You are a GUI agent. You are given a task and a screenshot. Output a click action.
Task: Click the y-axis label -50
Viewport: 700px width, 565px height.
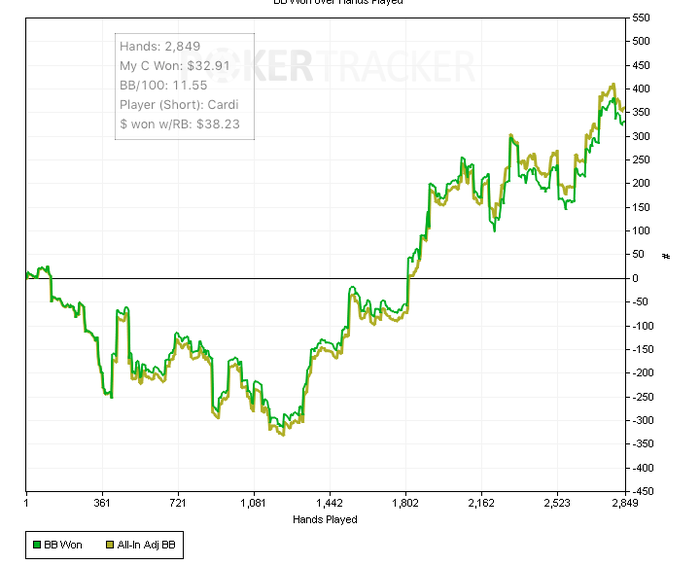[x=641, y=302]
